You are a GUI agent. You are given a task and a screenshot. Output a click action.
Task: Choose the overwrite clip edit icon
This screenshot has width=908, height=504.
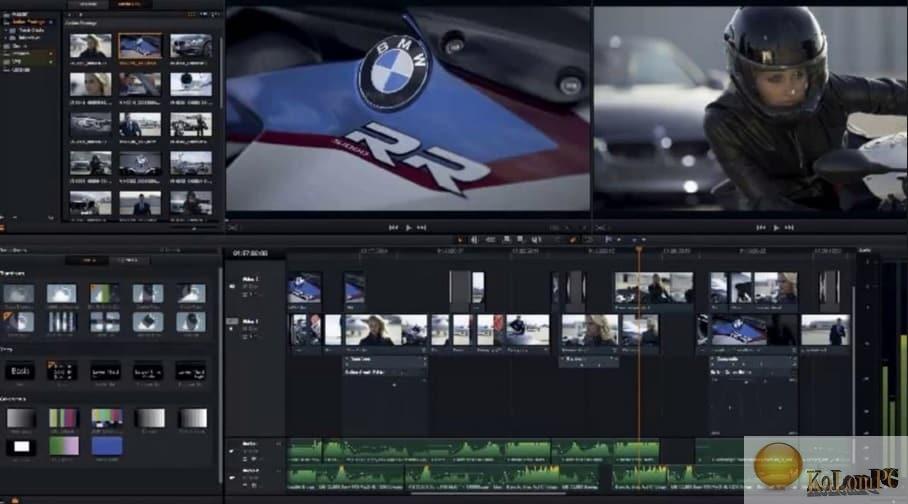pyautogui.click(x=520, y=239)
